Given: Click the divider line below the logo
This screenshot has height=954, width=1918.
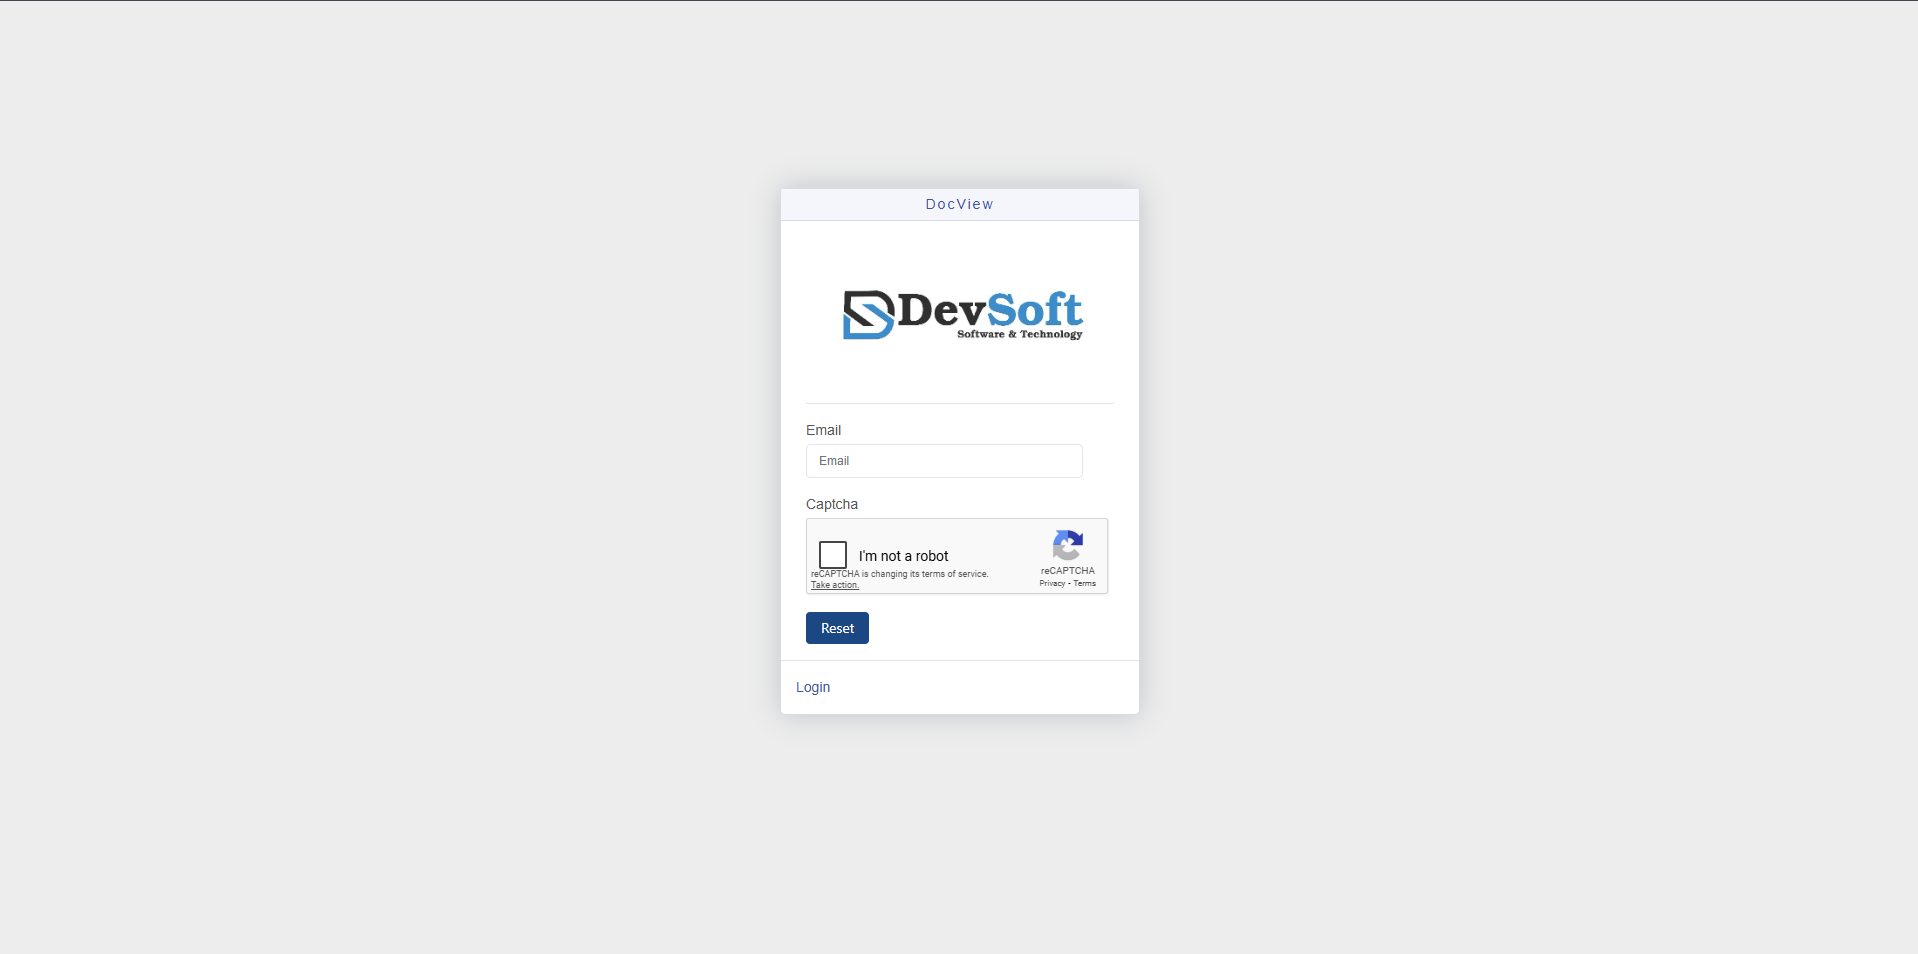Looking at the screenshot, I should point(959,403).
